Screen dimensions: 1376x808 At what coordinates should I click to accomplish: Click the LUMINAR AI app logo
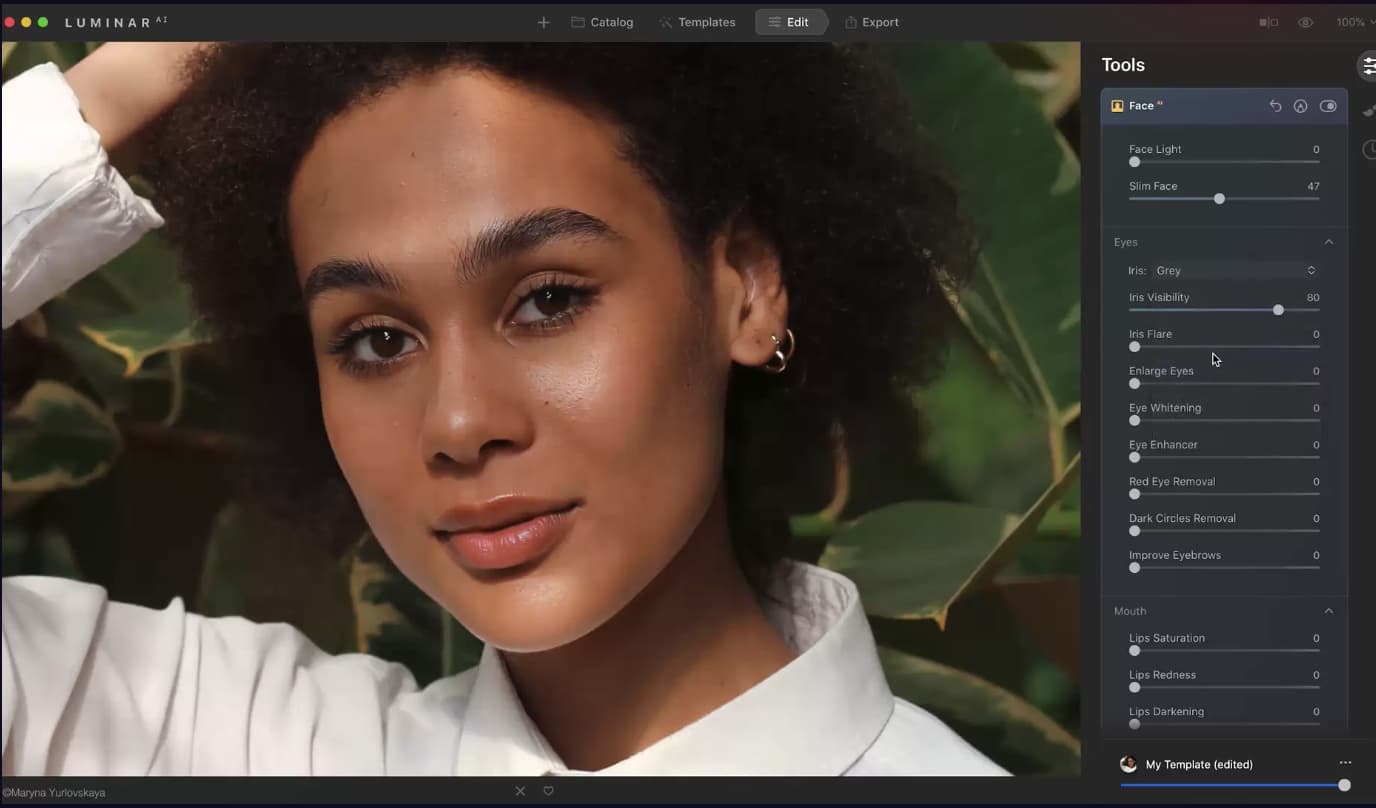[116, 22]
